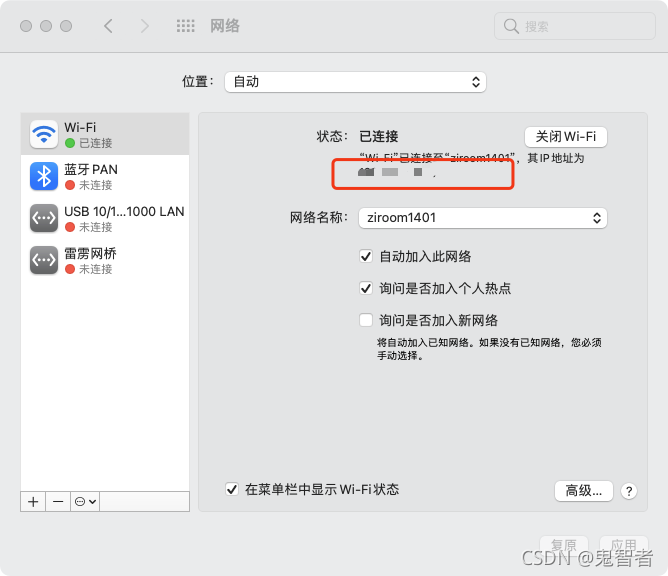Add a network service with plus
The width and height of the screenshot is (668, 576).
[x=33, y=501]
